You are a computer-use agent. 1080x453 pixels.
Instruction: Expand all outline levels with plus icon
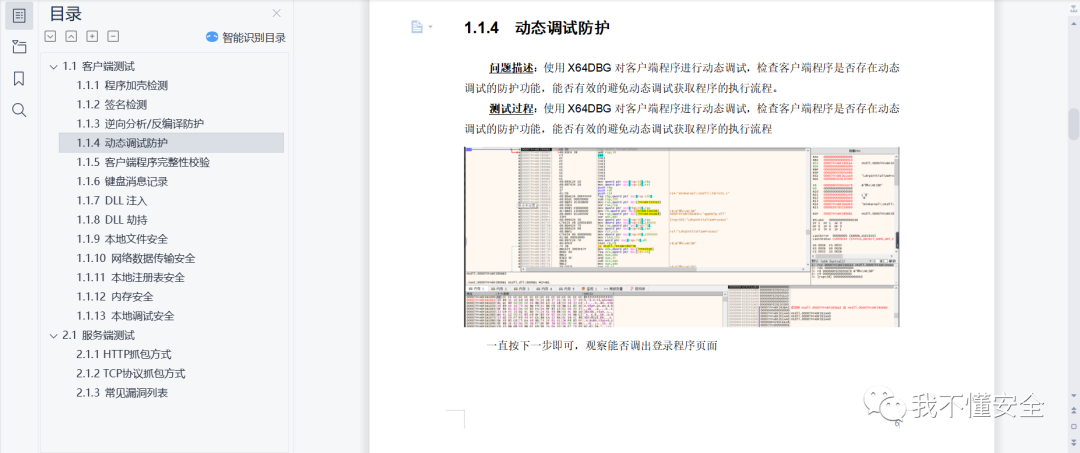point(92,36)
